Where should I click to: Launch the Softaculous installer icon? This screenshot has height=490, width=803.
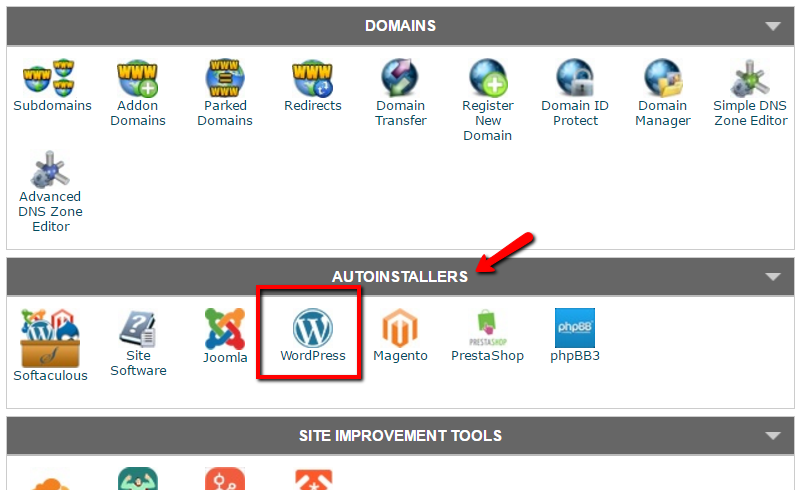50,337
